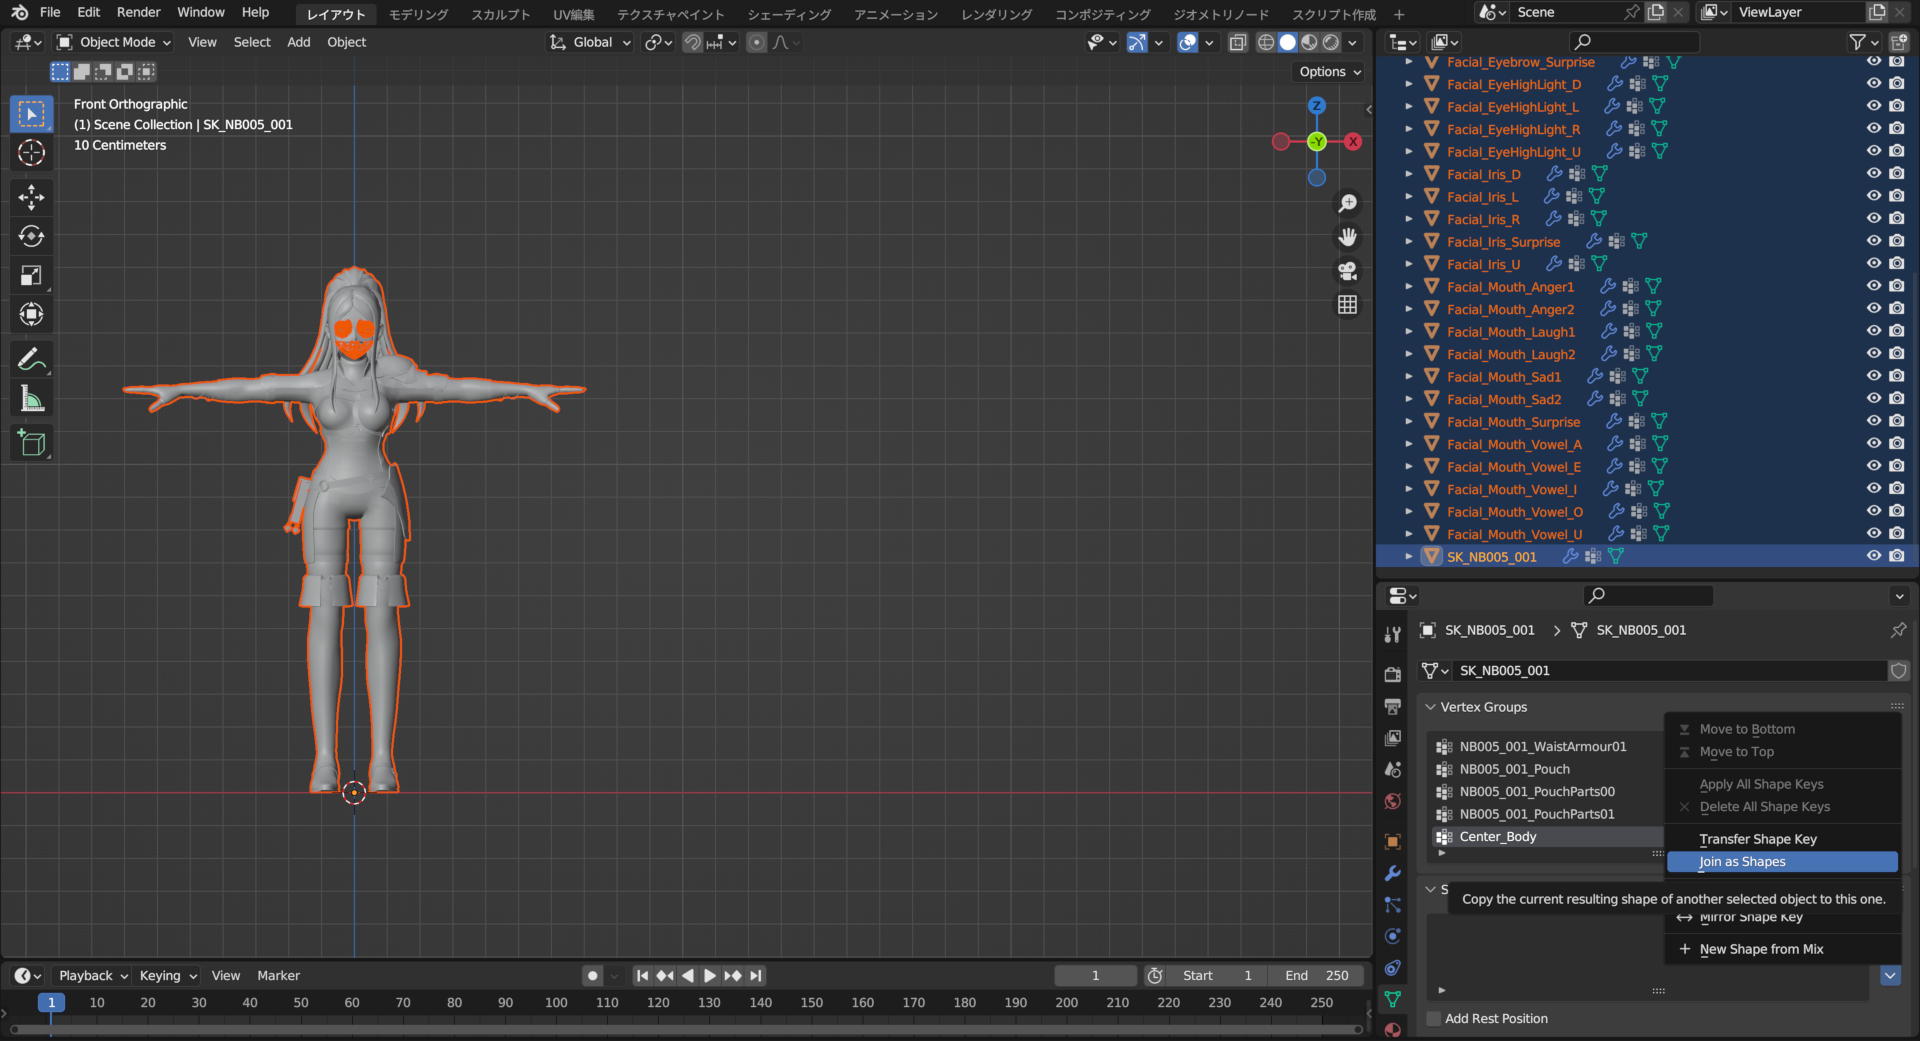
Task: Toggle the snapping magnet button
Action: 692,42
